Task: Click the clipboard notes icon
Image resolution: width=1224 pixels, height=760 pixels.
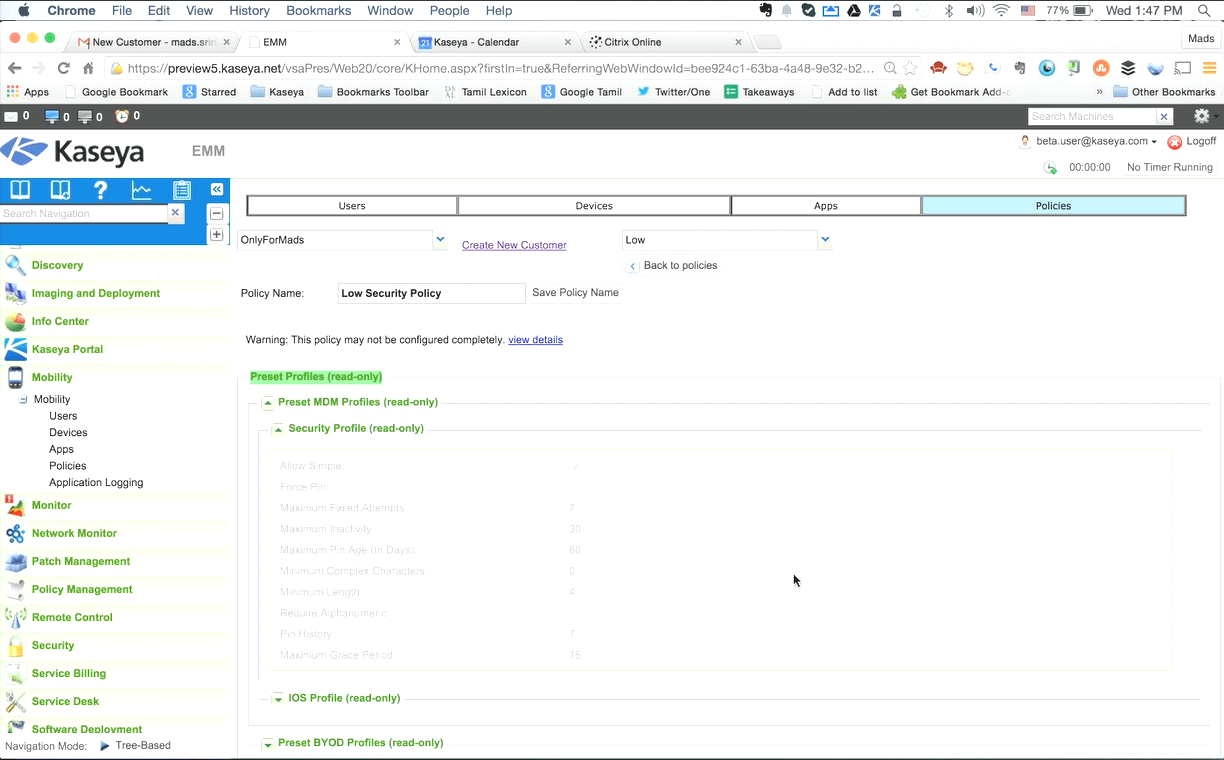Action: (x=181, y=190)
